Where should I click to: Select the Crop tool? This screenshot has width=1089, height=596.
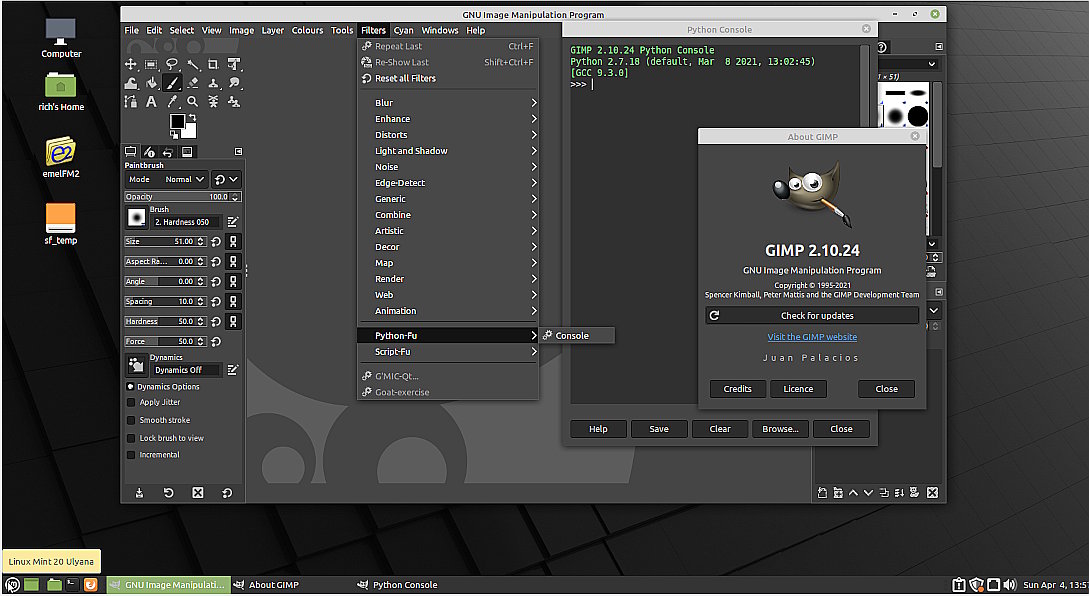213,65
